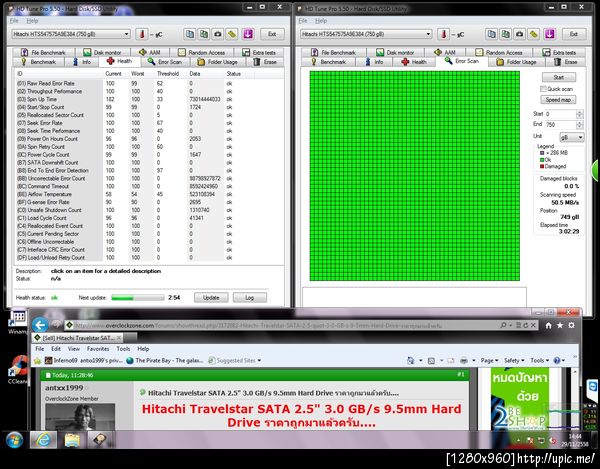Click the temperature thermometer icon in left HD Tune window
Viewport: 600px width, 469px height.
pyautogui.click(x=142, y=34)
